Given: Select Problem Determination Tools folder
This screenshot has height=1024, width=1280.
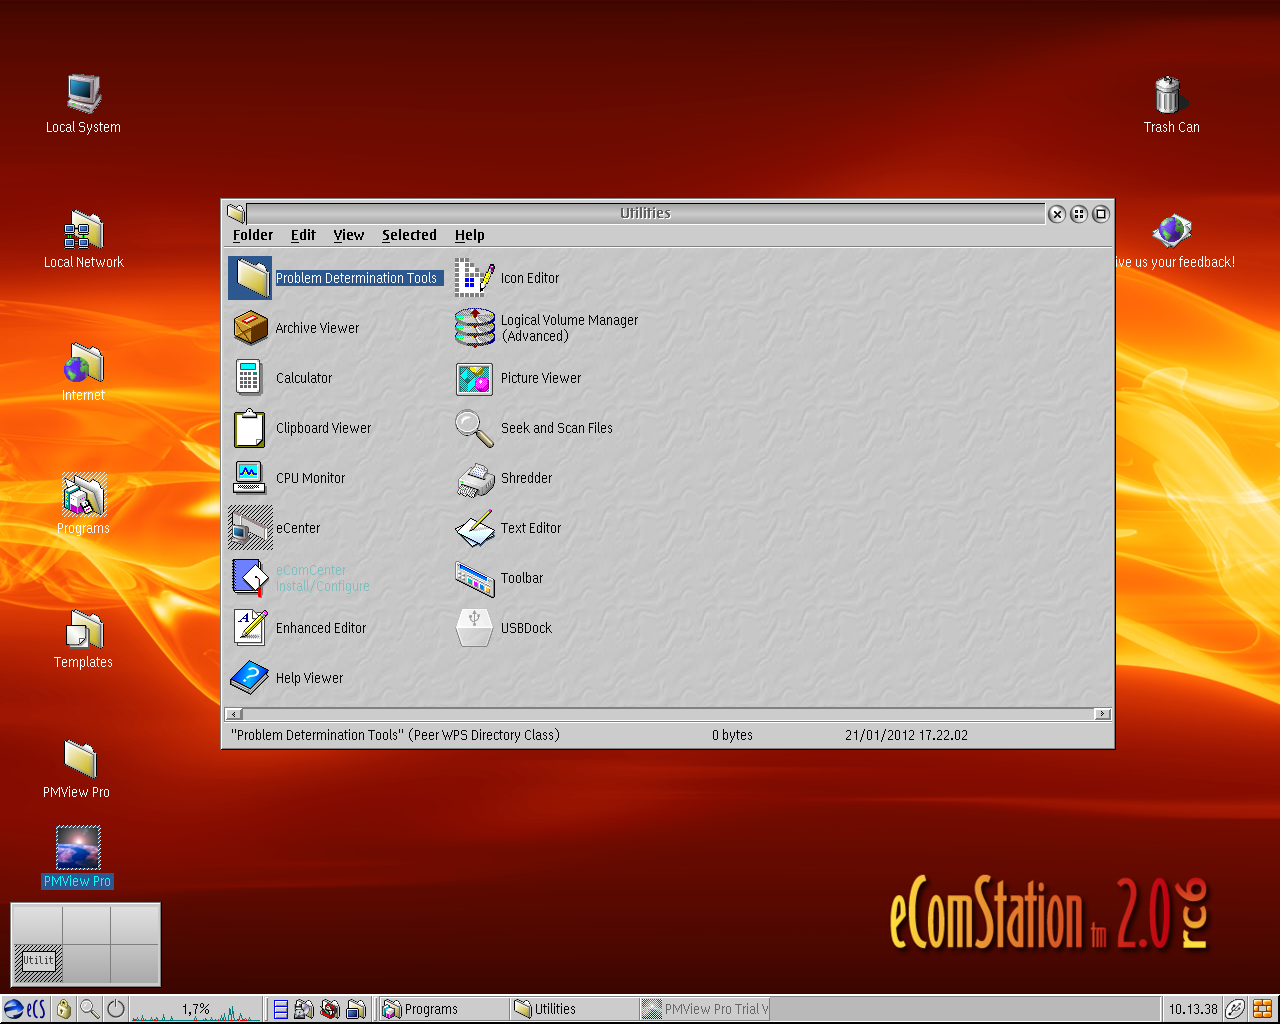Looking at the screenshot, I should pos(250,278).
